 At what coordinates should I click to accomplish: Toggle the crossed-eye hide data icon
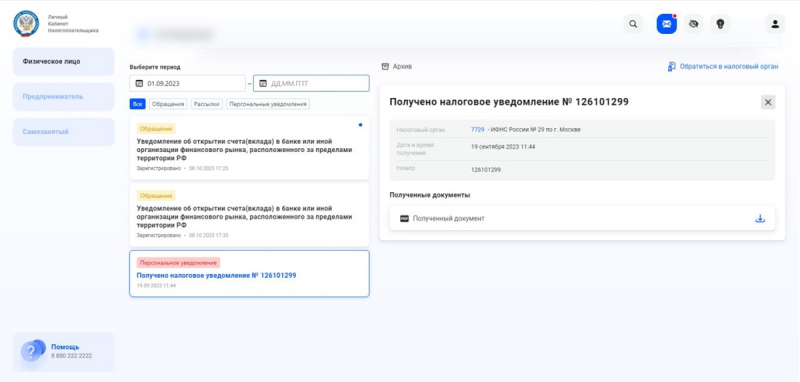[693, 24]
